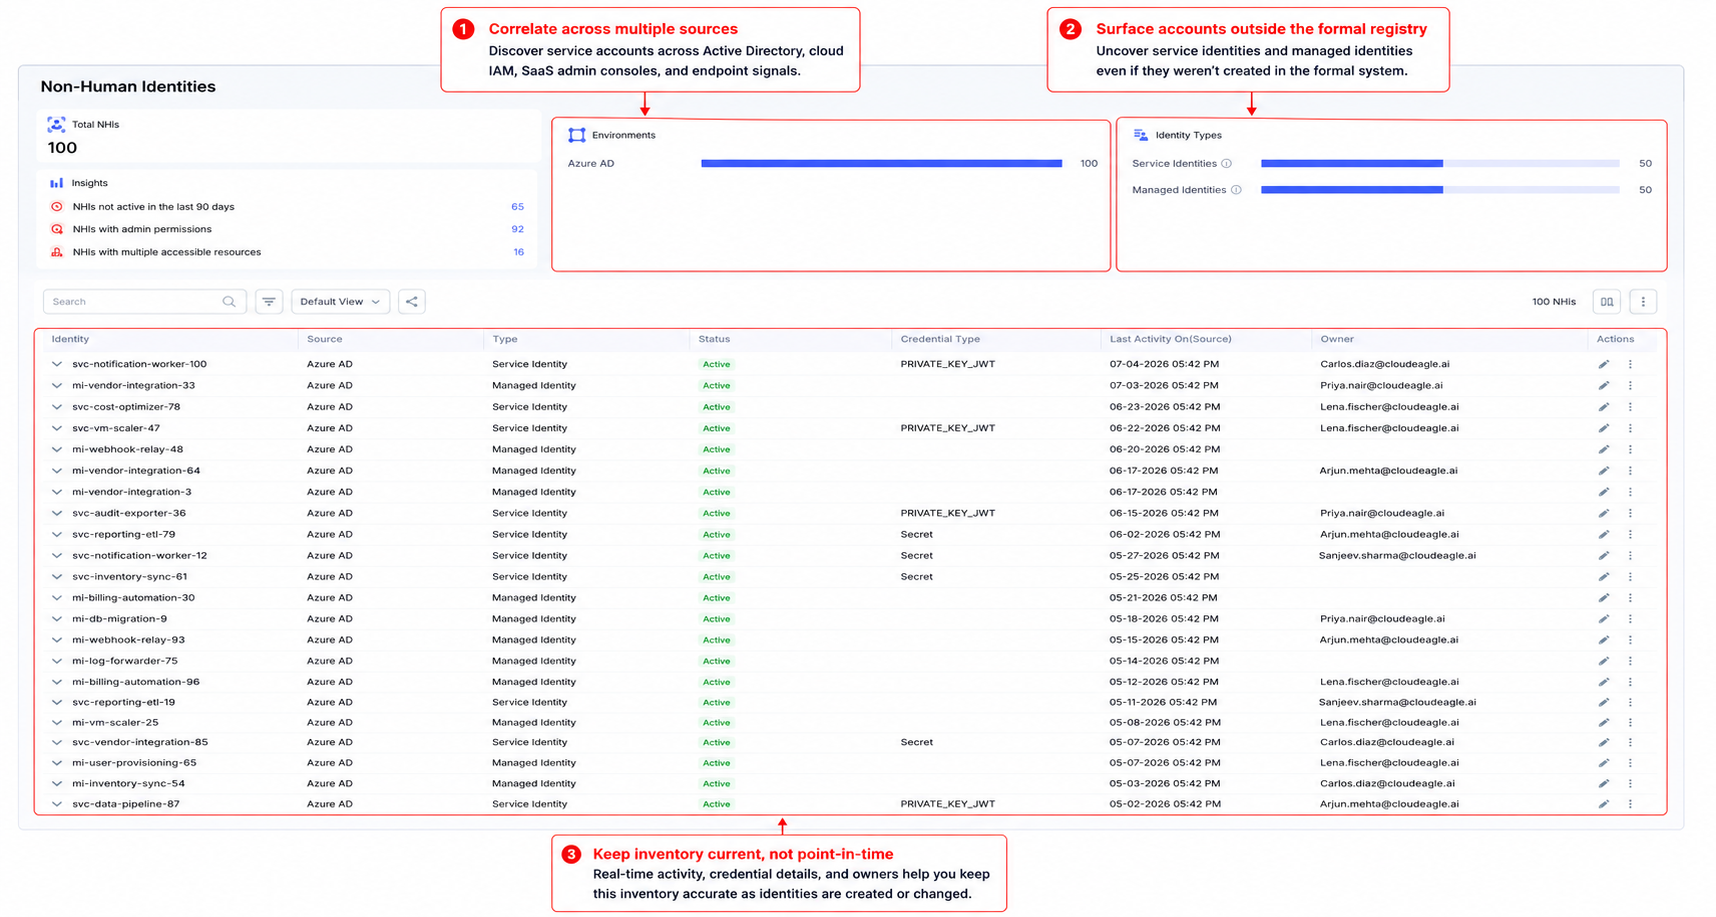Open more actions for svc-inventory-sync-61
This screenshot has height=917, width=1716.
pos(1630,577)
